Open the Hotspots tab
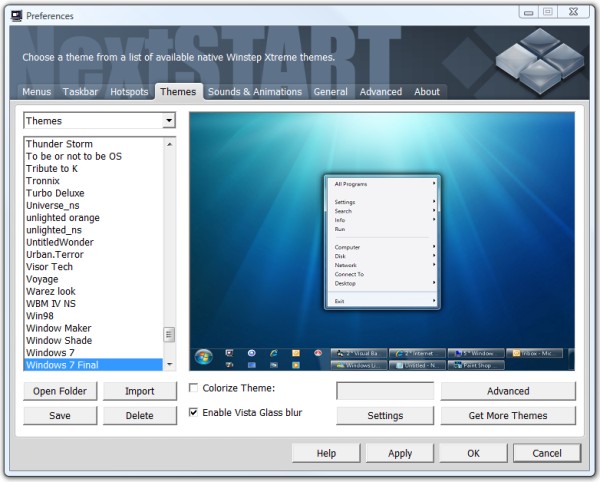This screenshot has width=600, height=482. (129, 92)
